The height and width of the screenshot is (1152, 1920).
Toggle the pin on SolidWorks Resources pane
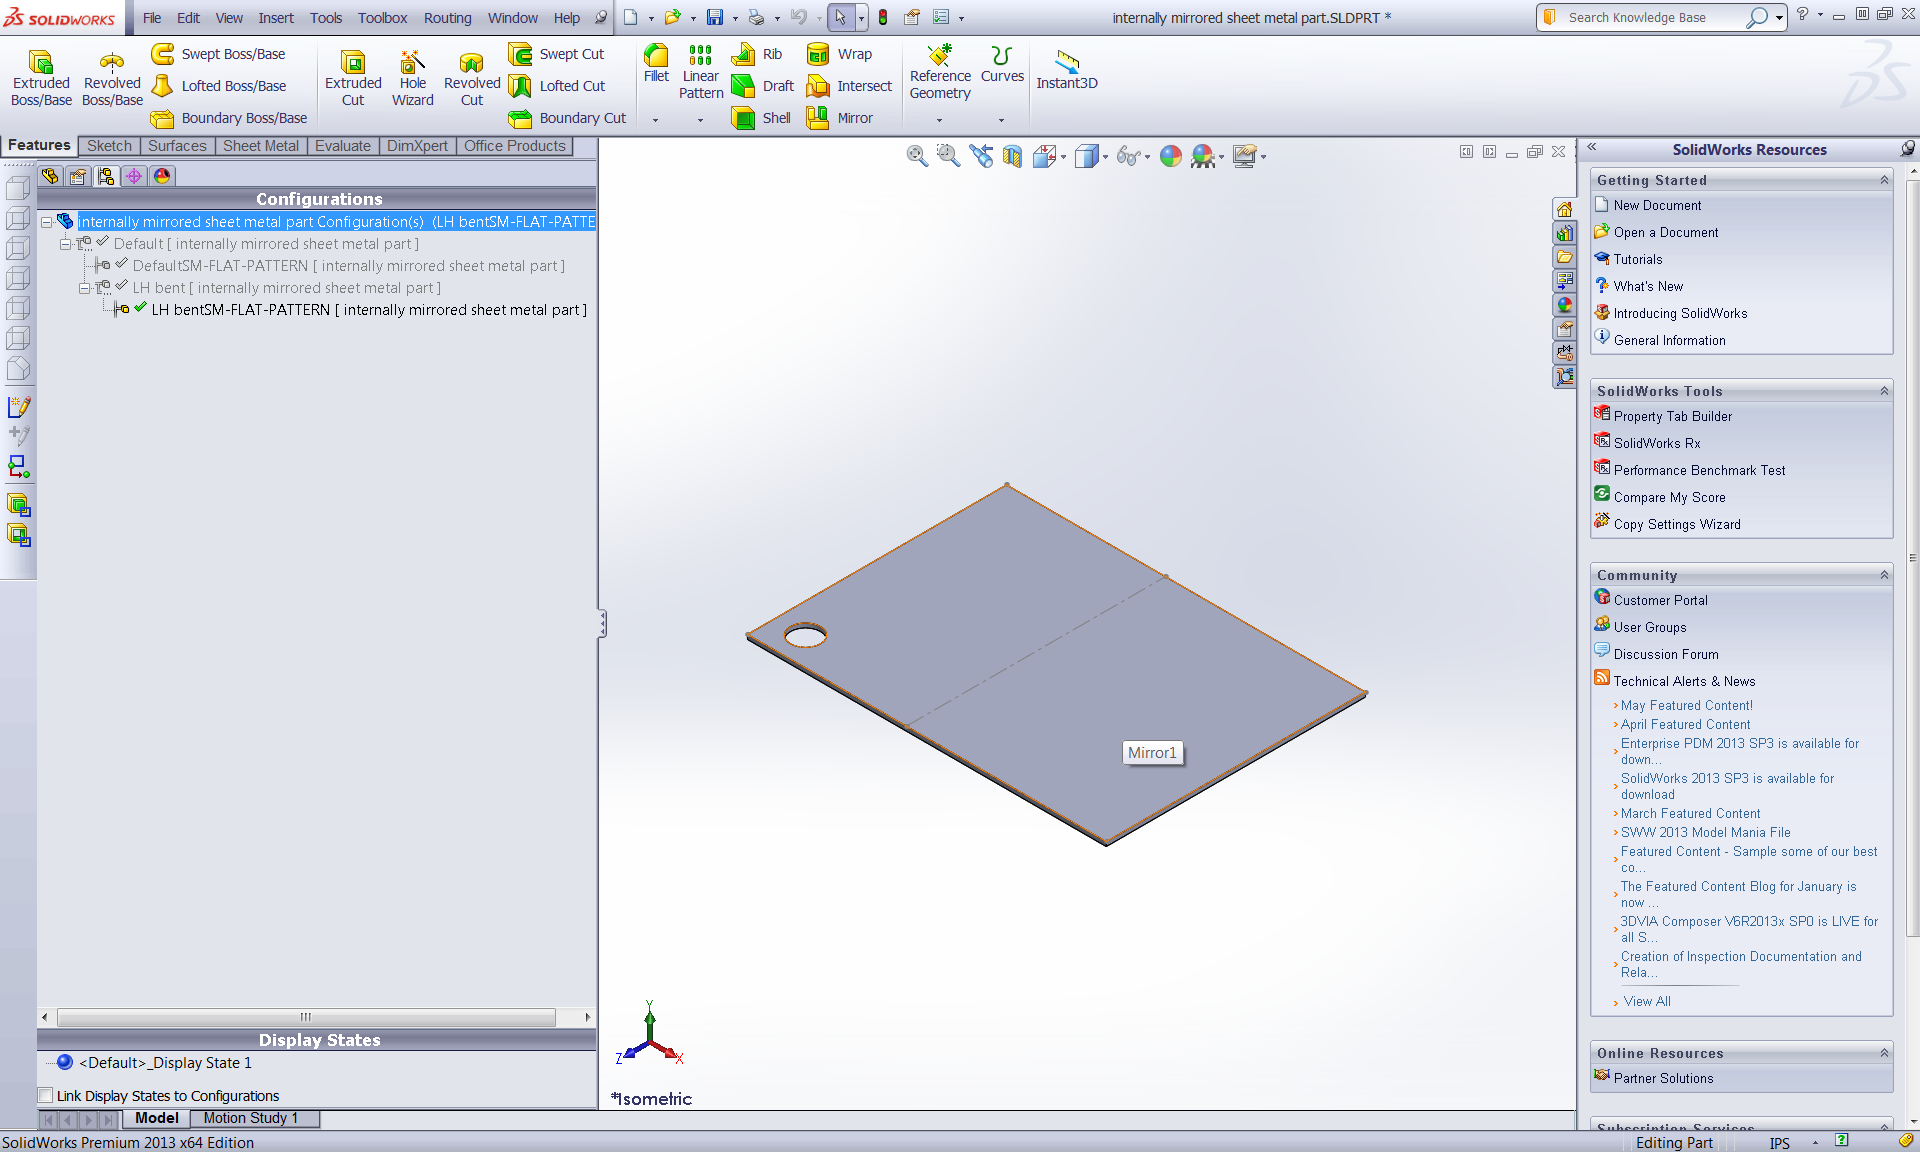coord(1907,149)
